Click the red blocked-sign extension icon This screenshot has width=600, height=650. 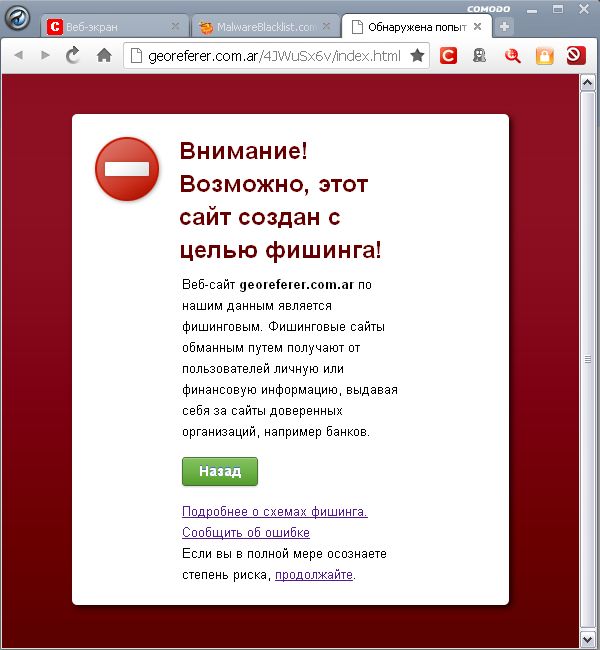click(575, 56)
